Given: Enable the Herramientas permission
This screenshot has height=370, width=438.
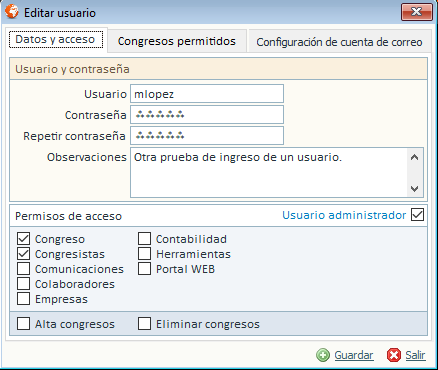Looking at the screenshot, I should coord(144,254).
